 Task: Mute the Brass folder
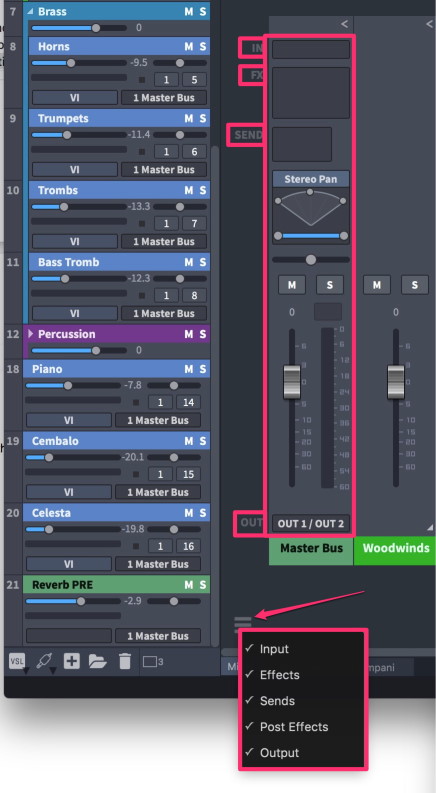[188, 11]
